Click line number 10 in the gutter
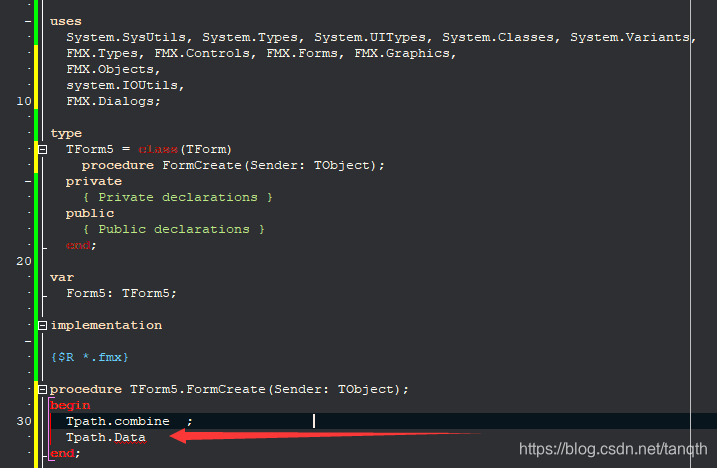717x468 pixels. tap(24, 102)
